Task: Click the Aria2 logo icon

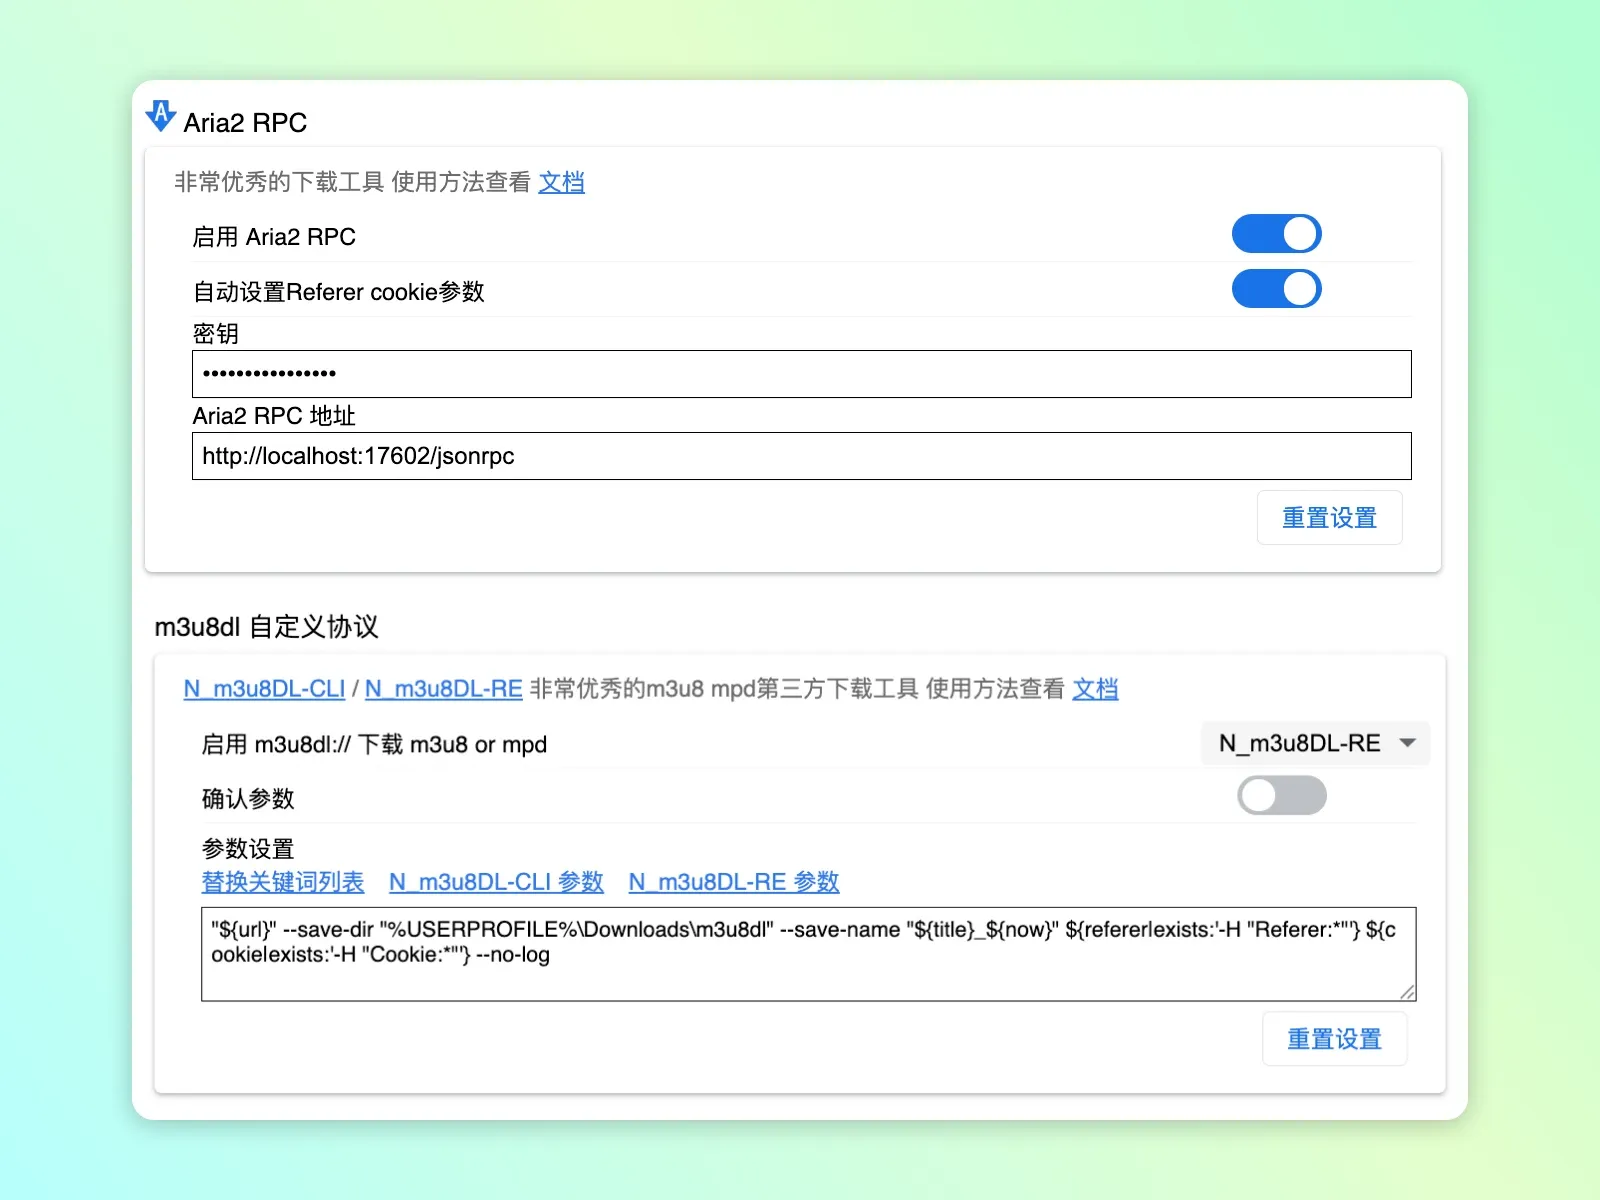Action: pyautogui.click(x=161, y=116)
